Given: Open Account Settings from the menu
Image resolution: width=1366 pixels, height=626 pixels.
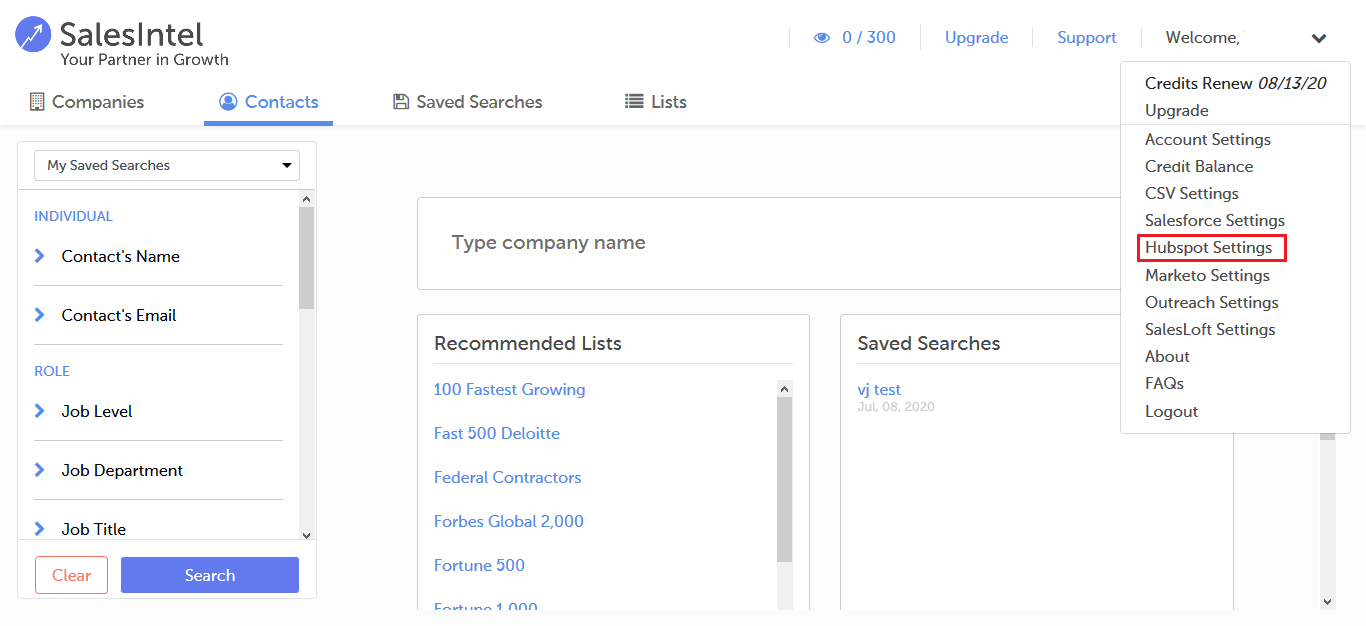Looking at the screenshot, I should (x=1208, y=140).
